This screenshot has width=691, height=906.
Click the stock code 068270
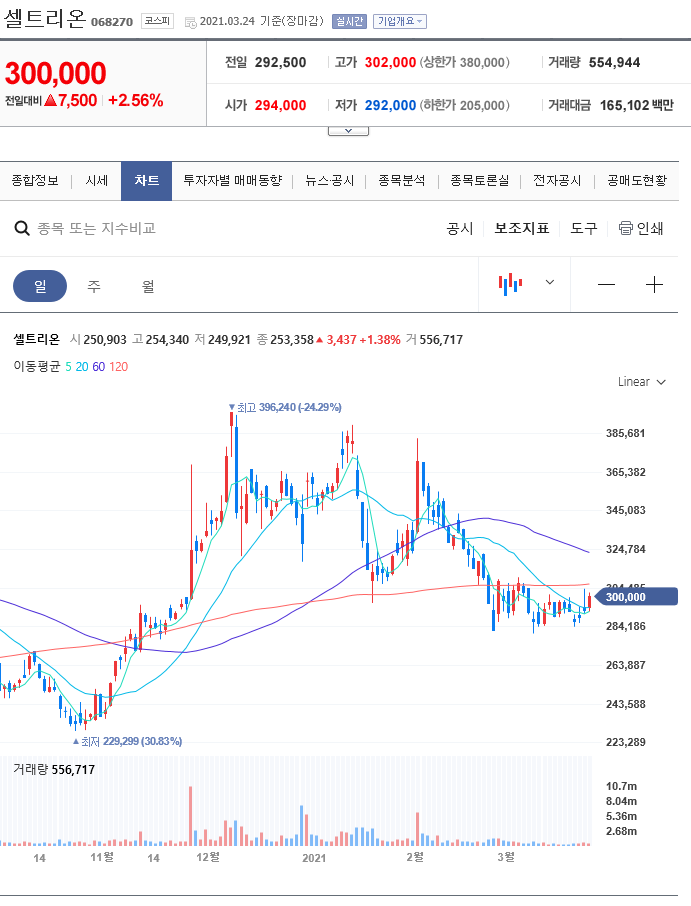[x=112, y=22]
